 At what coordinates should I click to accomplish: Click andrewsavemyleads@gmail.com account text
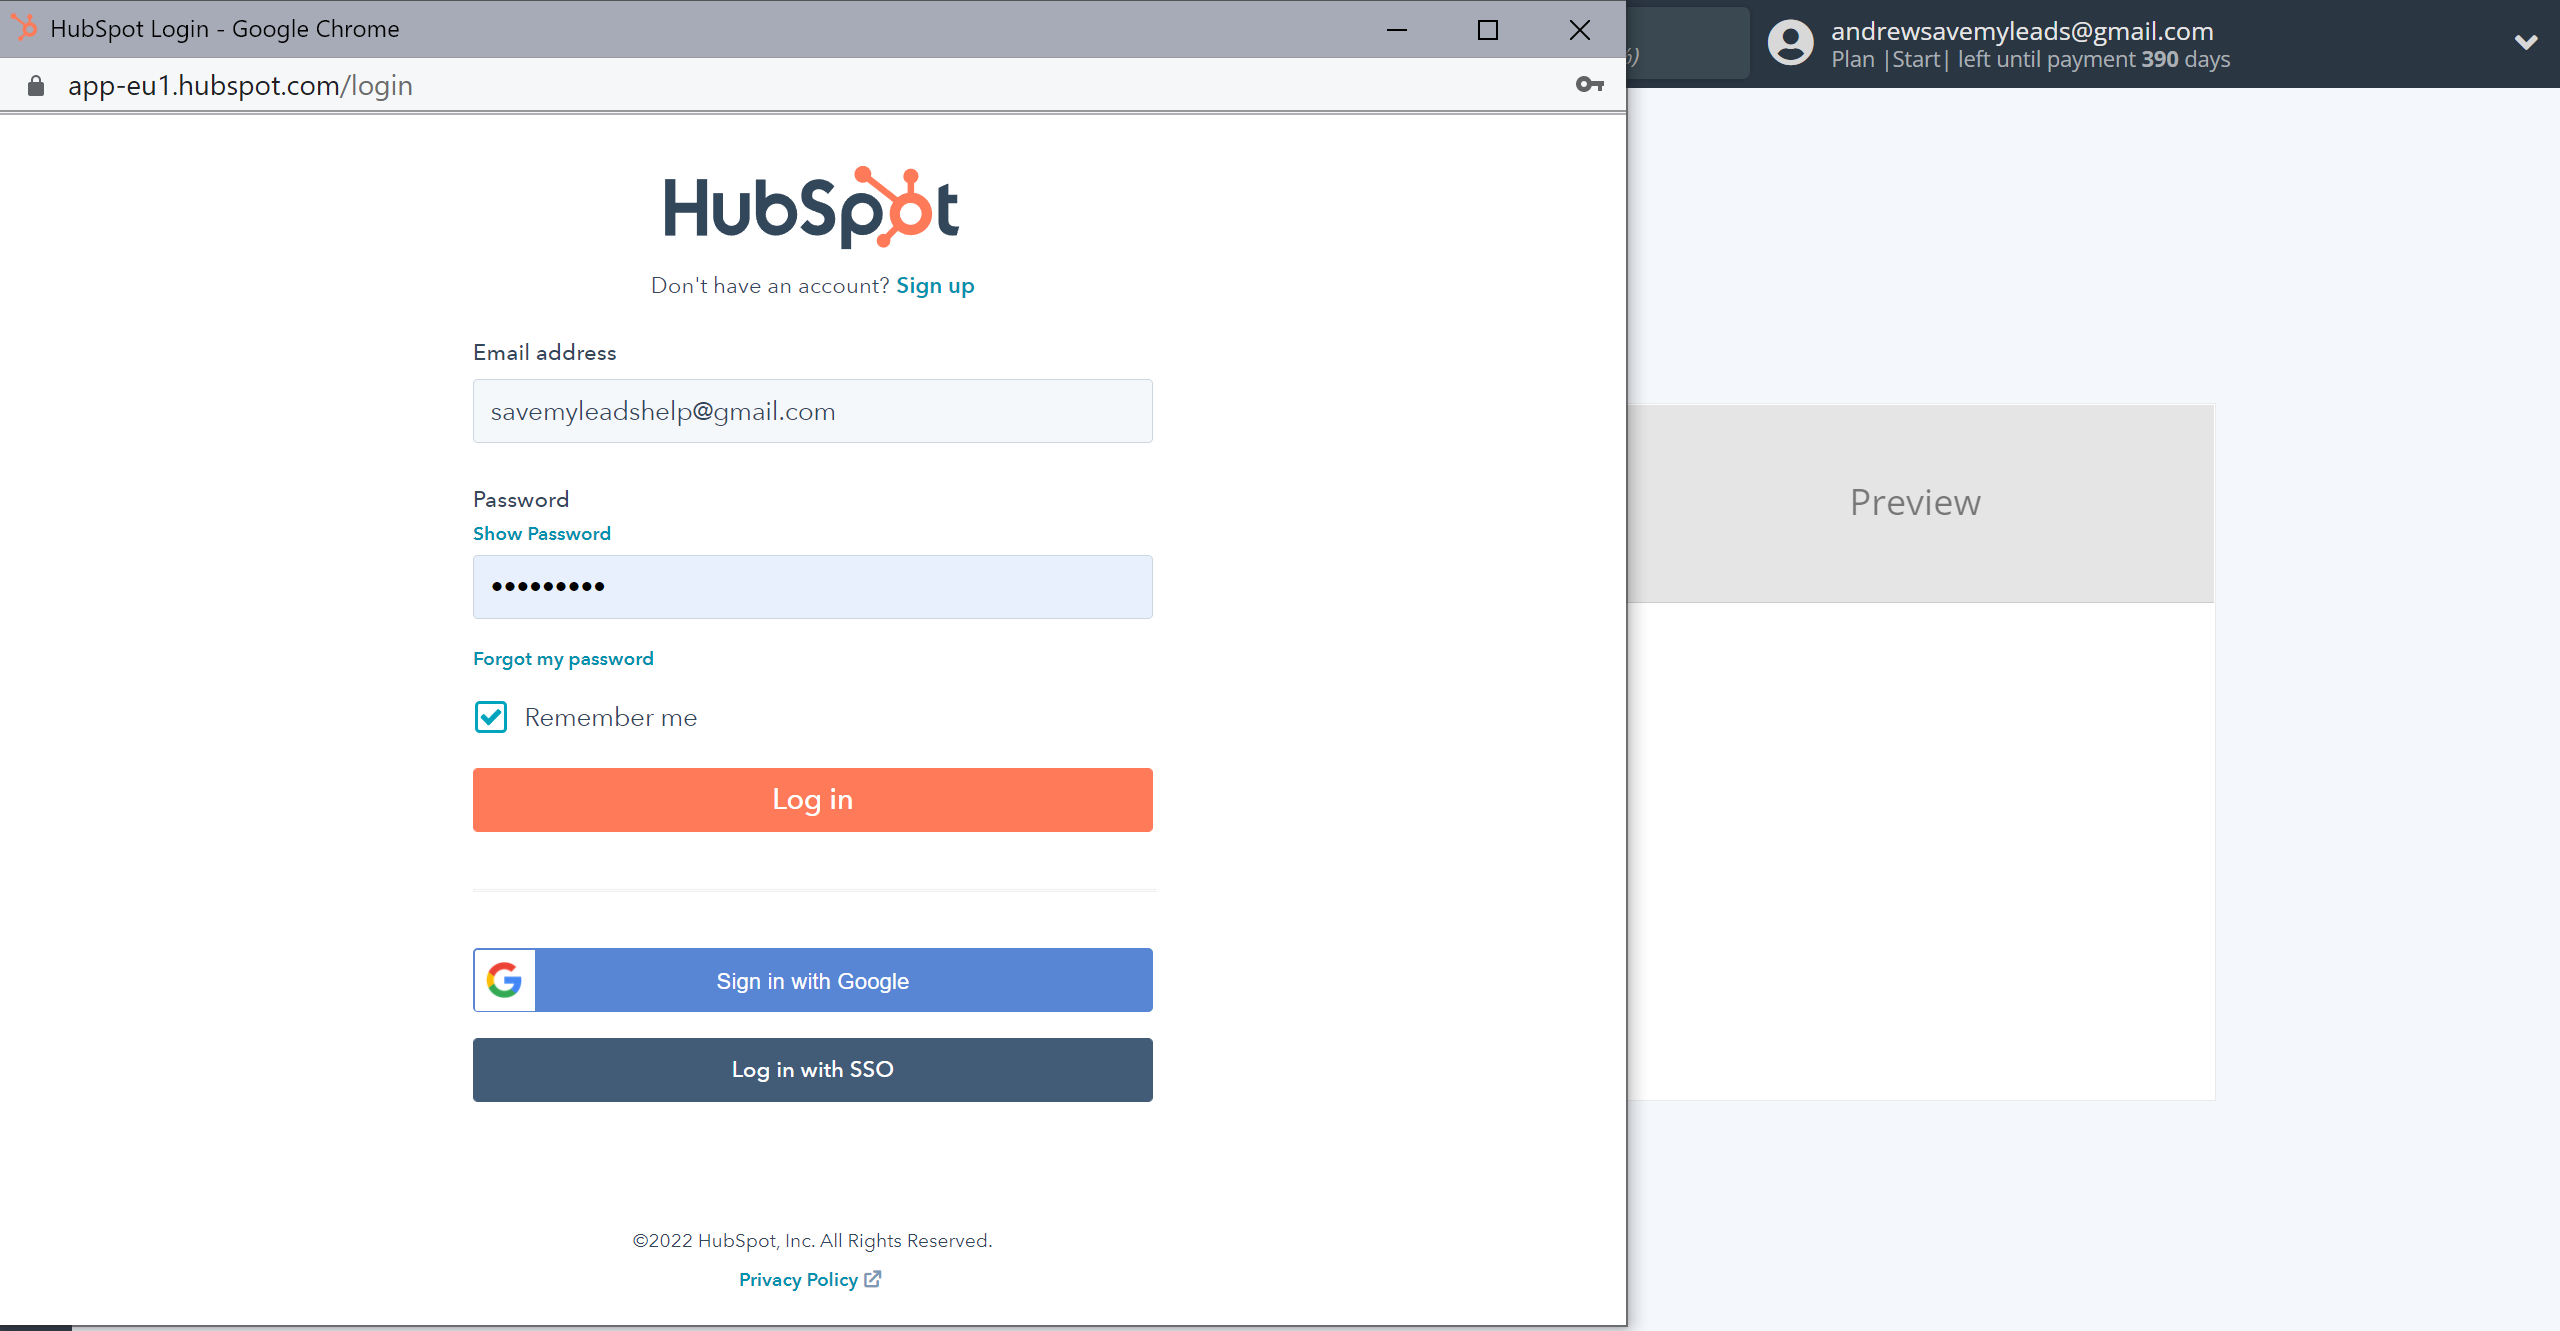click(2022, 31)
